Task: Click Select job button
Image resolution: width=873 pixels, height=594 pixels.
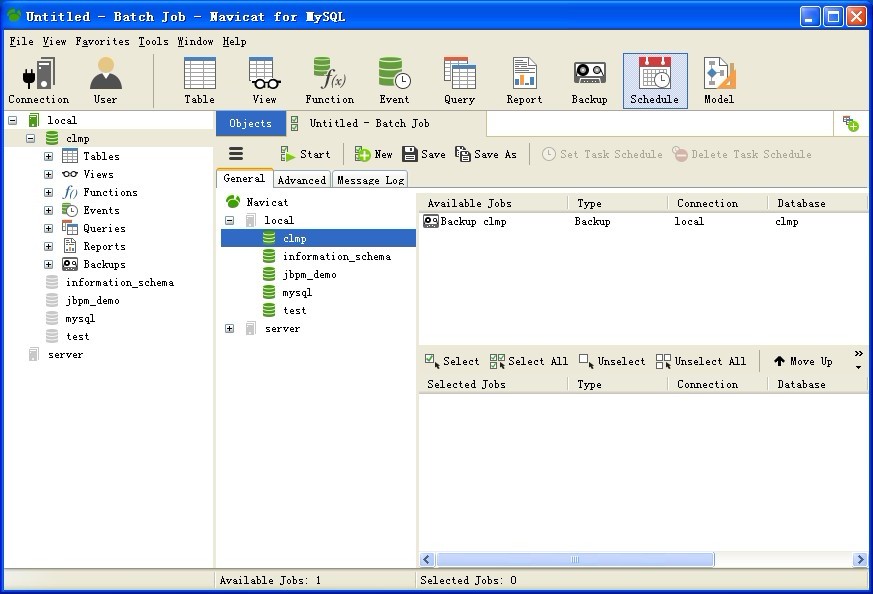Action: point(452,361)
